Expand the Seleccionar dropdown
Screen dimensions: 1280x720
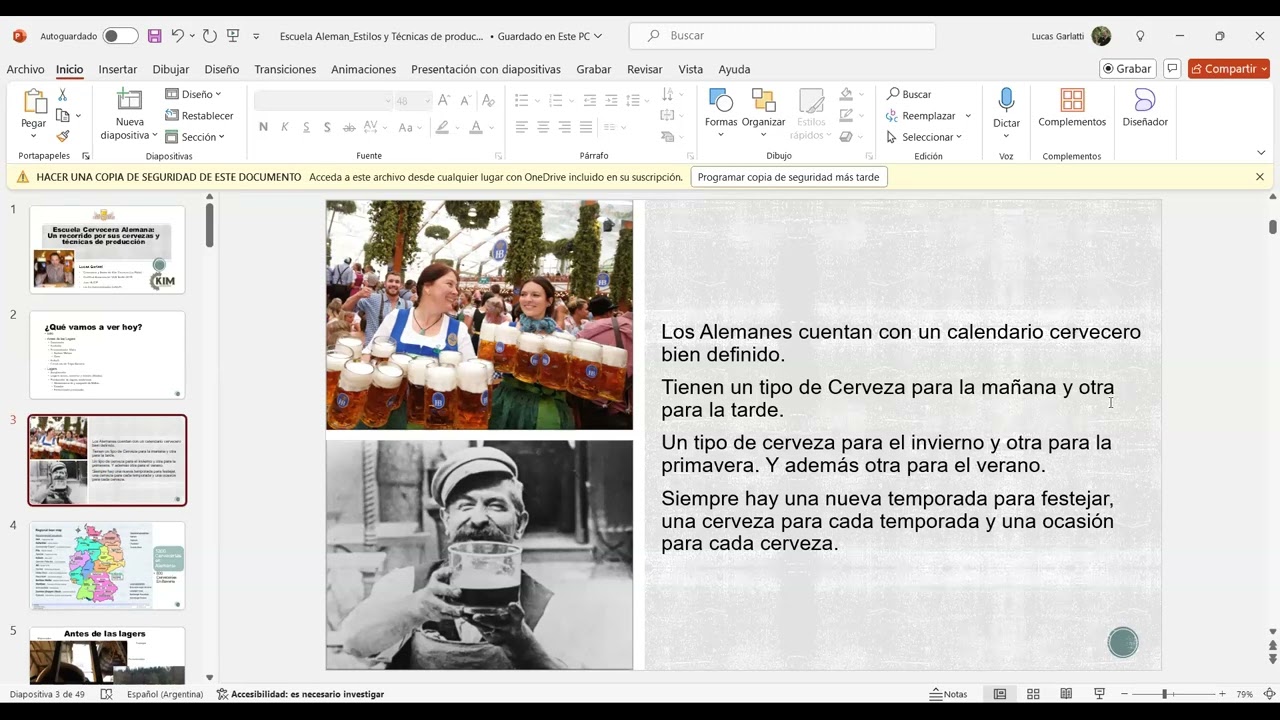pos(924,137)
